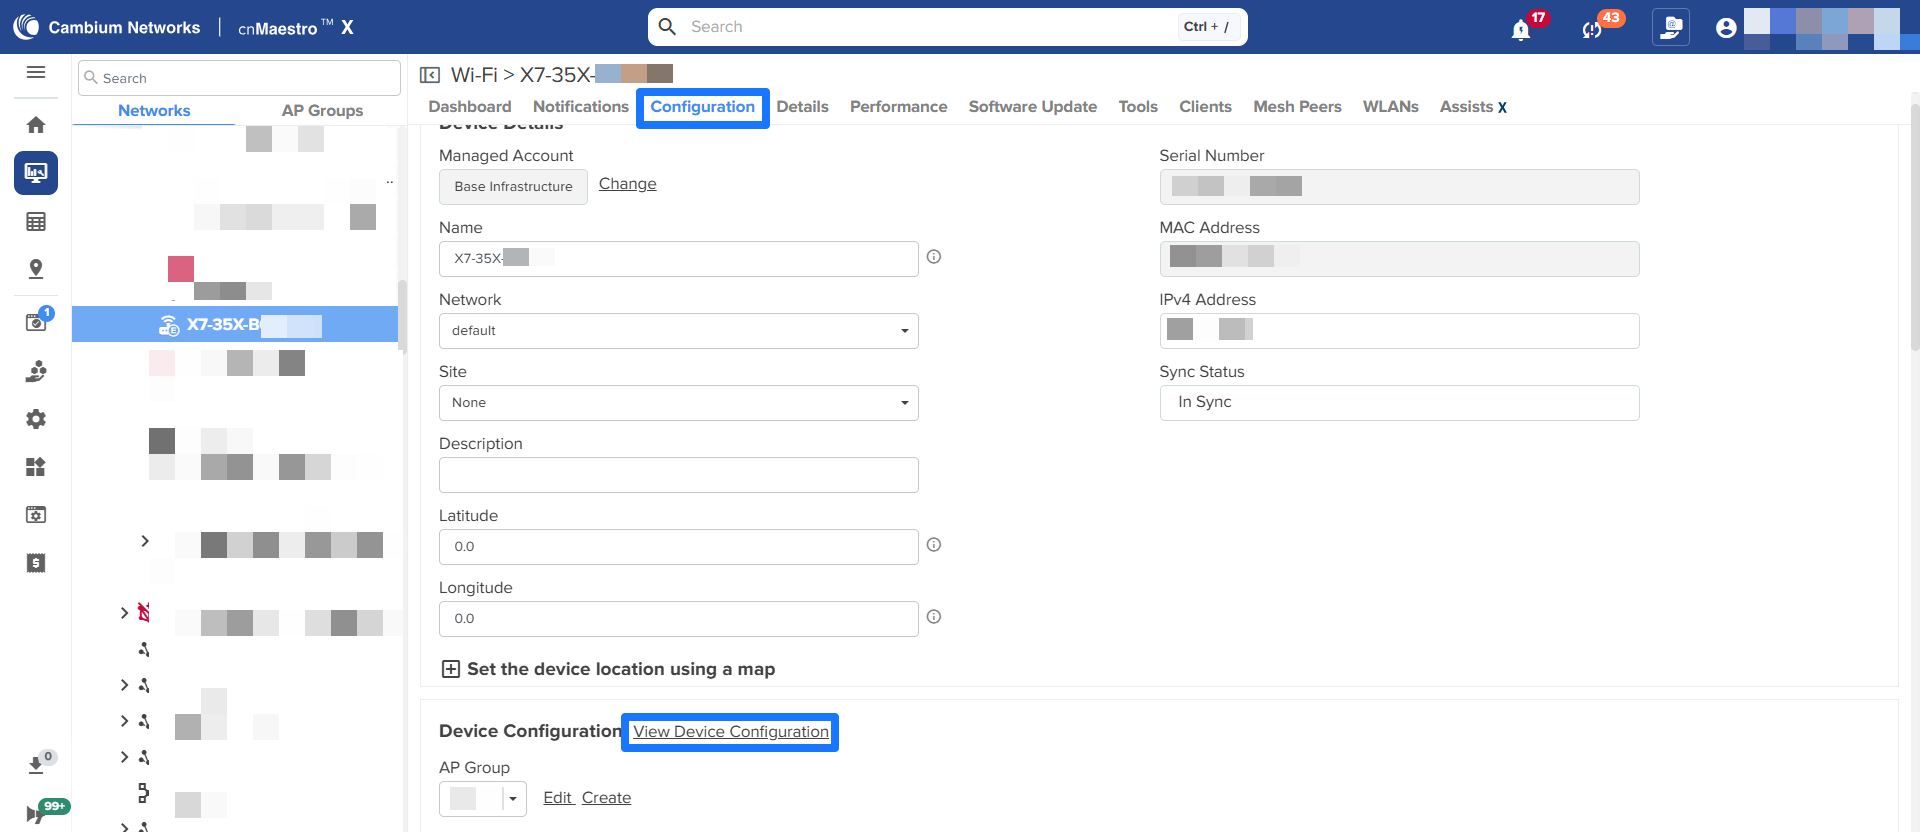This screenshot has width=1920, height=832.
Task: Open the alarm bell notifications icon
Action: point(1520,29)
